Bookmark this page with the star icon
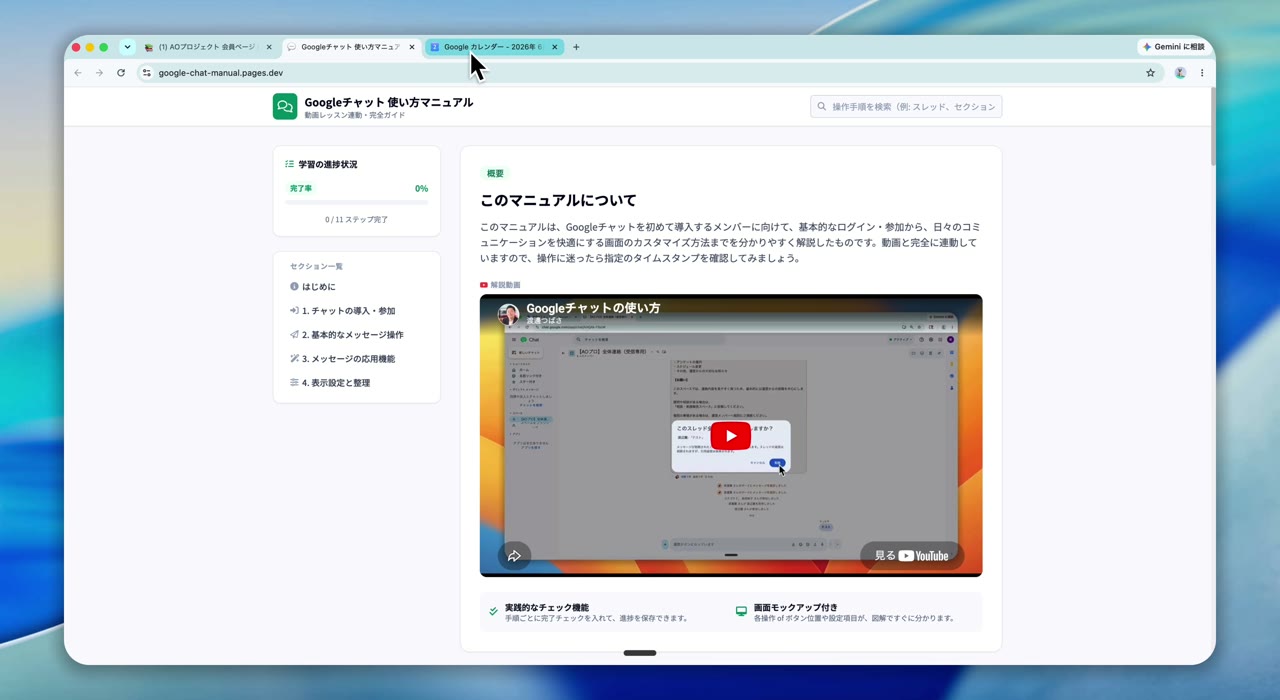This screenshot has width=1280, height=700. 1150,73
